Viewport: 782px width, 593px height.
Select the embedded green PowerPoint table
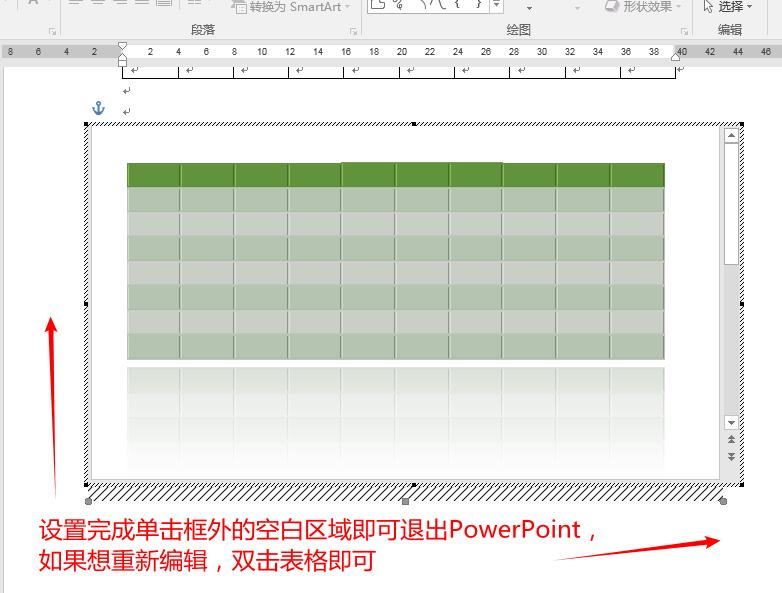395,261
